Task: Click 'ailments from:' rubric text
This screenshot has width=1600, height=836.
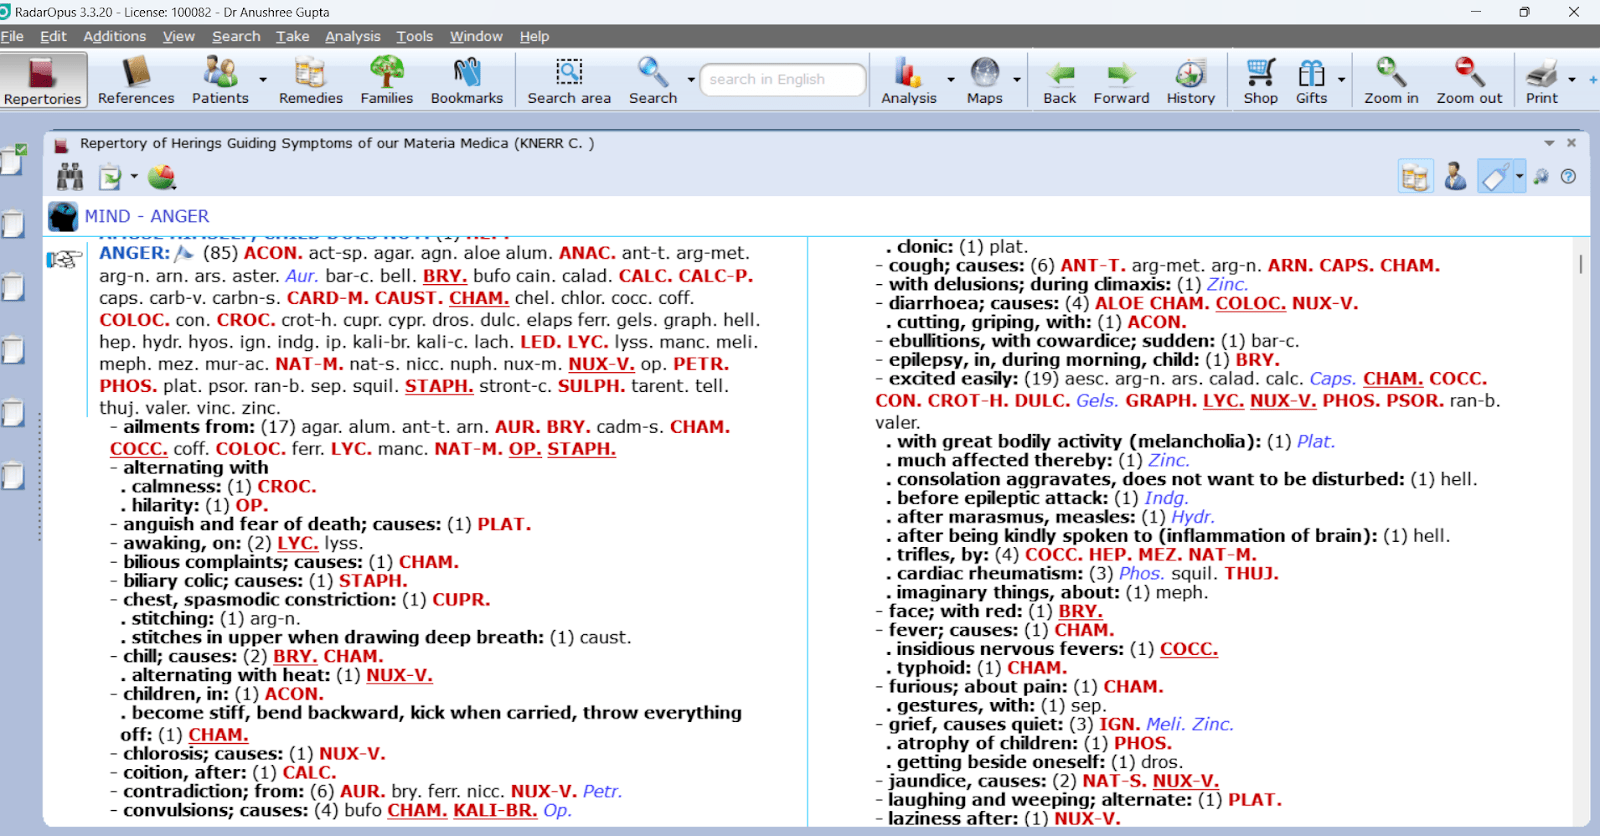Action: 189,427
